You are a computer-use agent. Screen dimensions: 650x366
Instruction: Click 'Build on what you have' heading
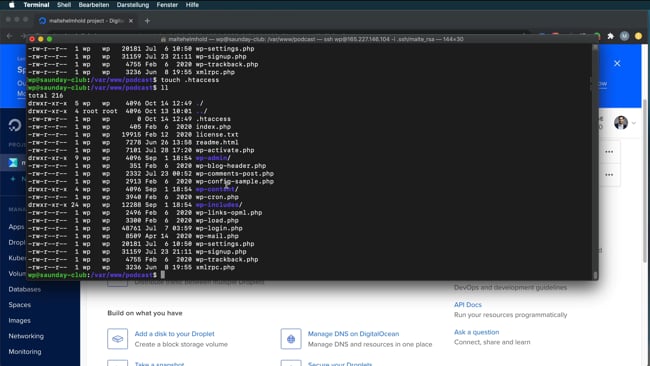pyautogui.click(x=145, y=313)
